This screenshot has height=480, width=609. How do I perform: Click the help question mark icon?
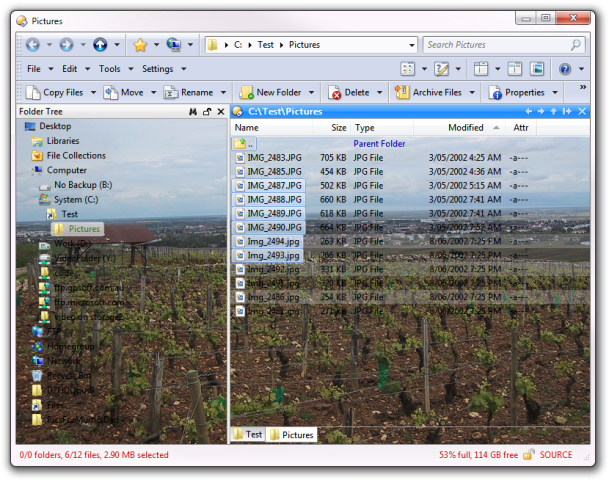(565, 69)
